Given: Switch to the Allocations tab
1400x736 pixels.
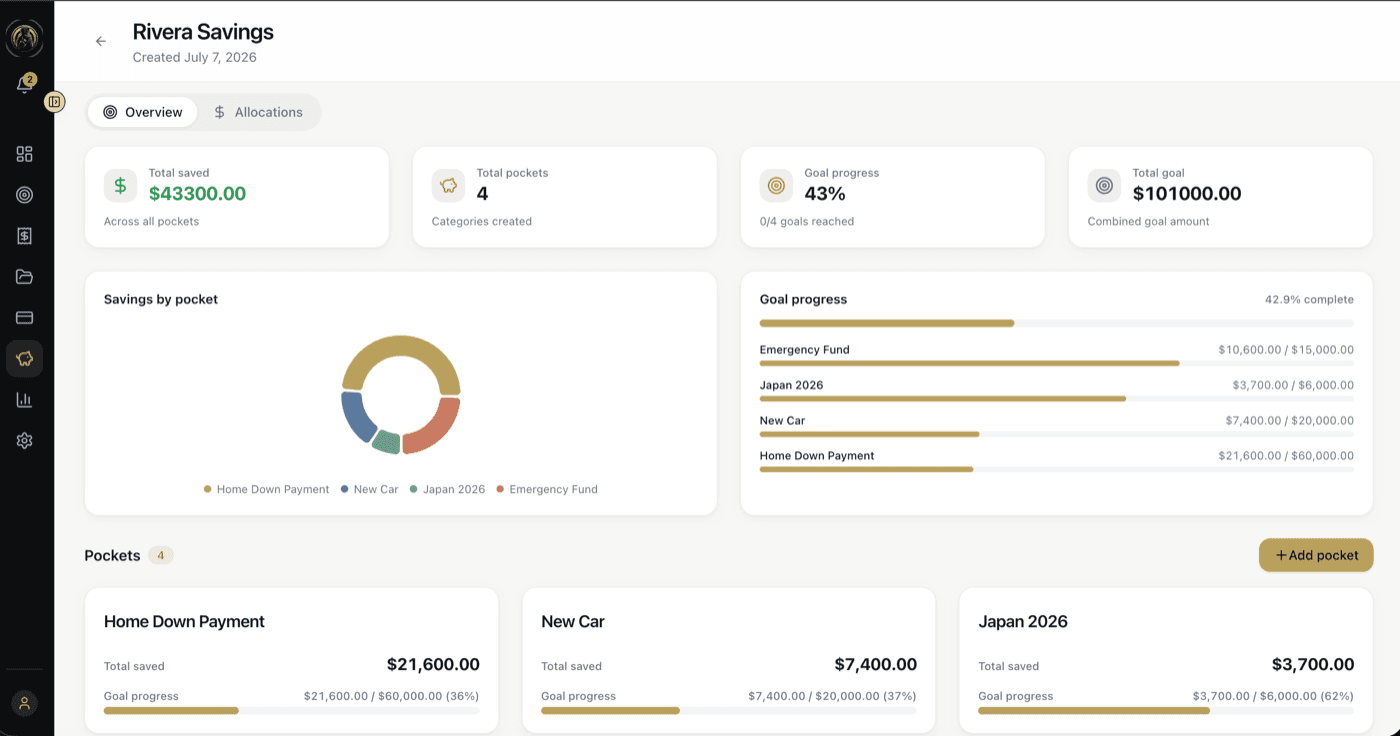Looking at the screenshot, I should 258,112.
